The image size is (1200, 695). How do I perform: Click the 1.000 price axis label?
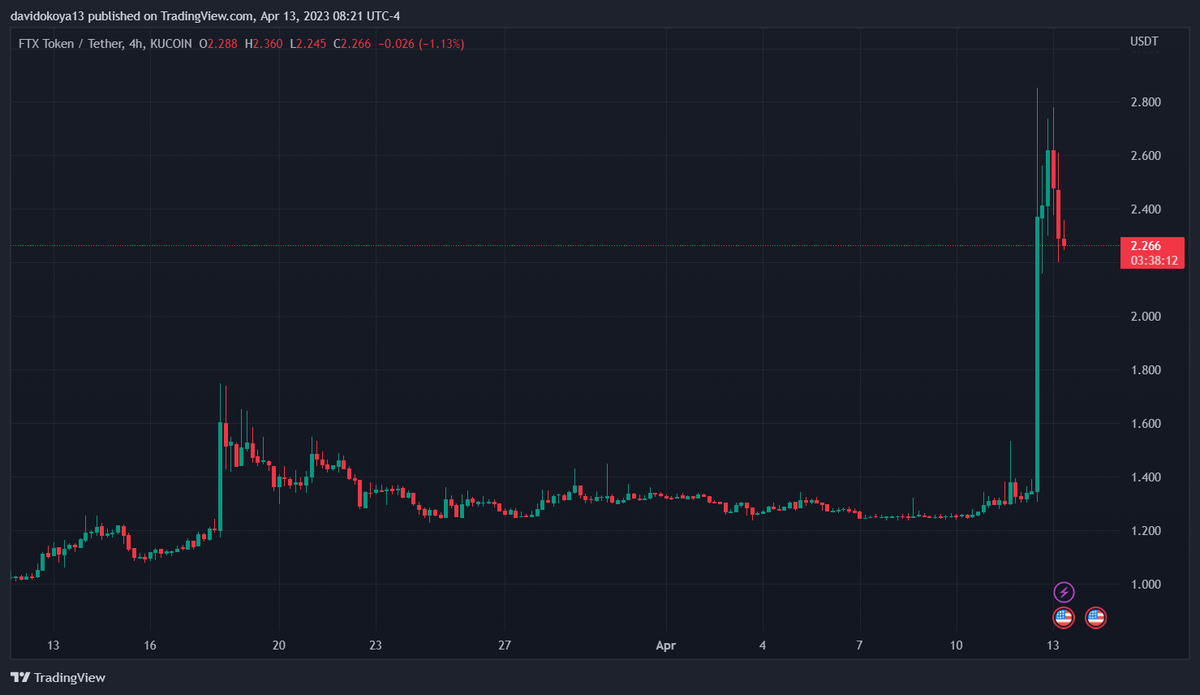tap(1145, 585)
